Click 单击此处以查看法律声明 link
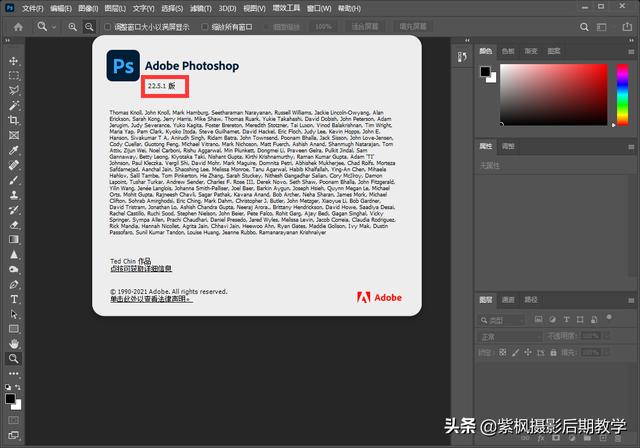 151,299
